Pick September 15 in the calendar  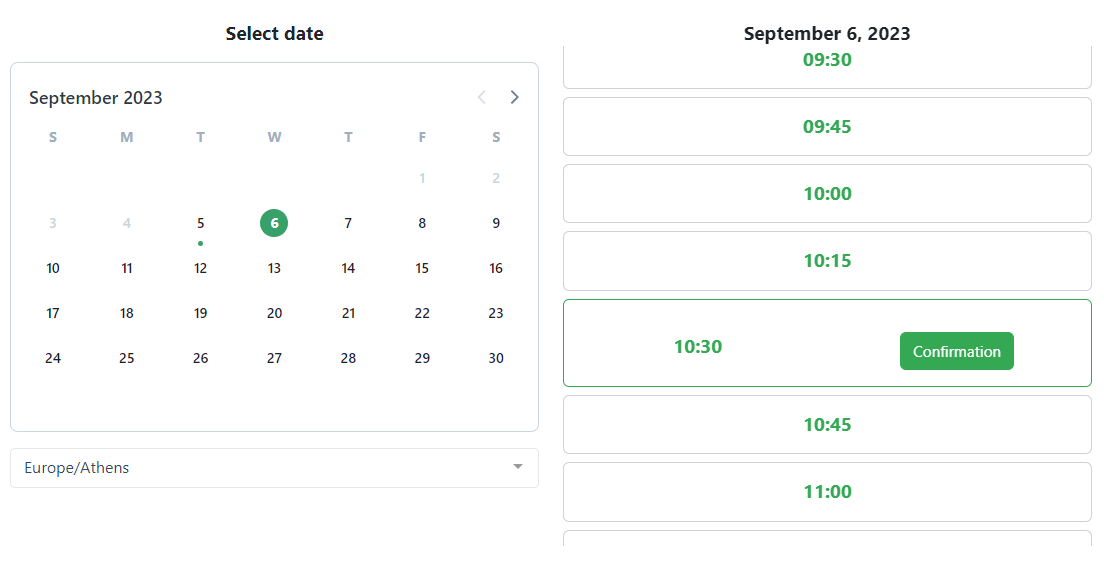pyautogui.click(x=422, y=268)
